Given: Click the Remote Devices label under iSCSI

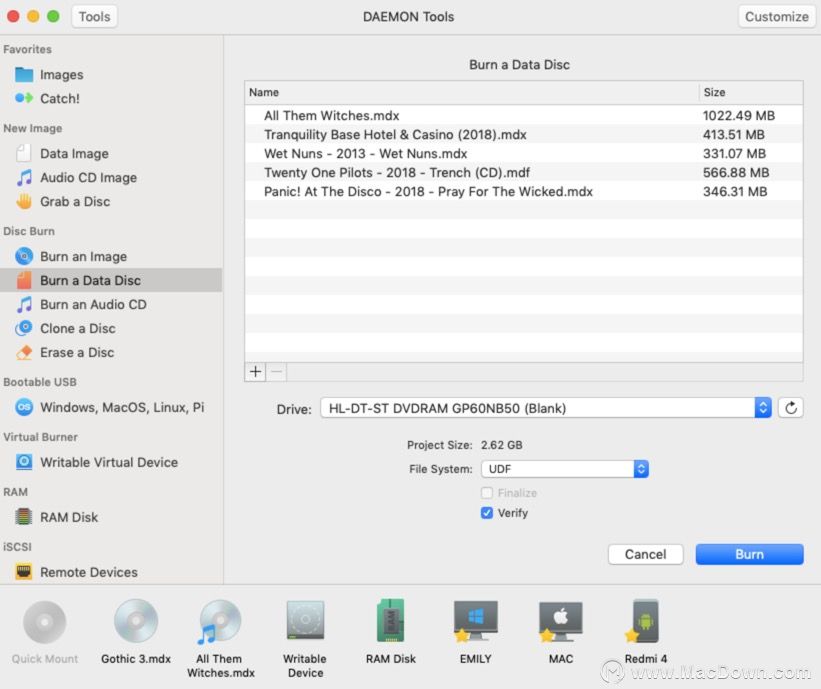Looking at the screenshot, I should [89, 572].
